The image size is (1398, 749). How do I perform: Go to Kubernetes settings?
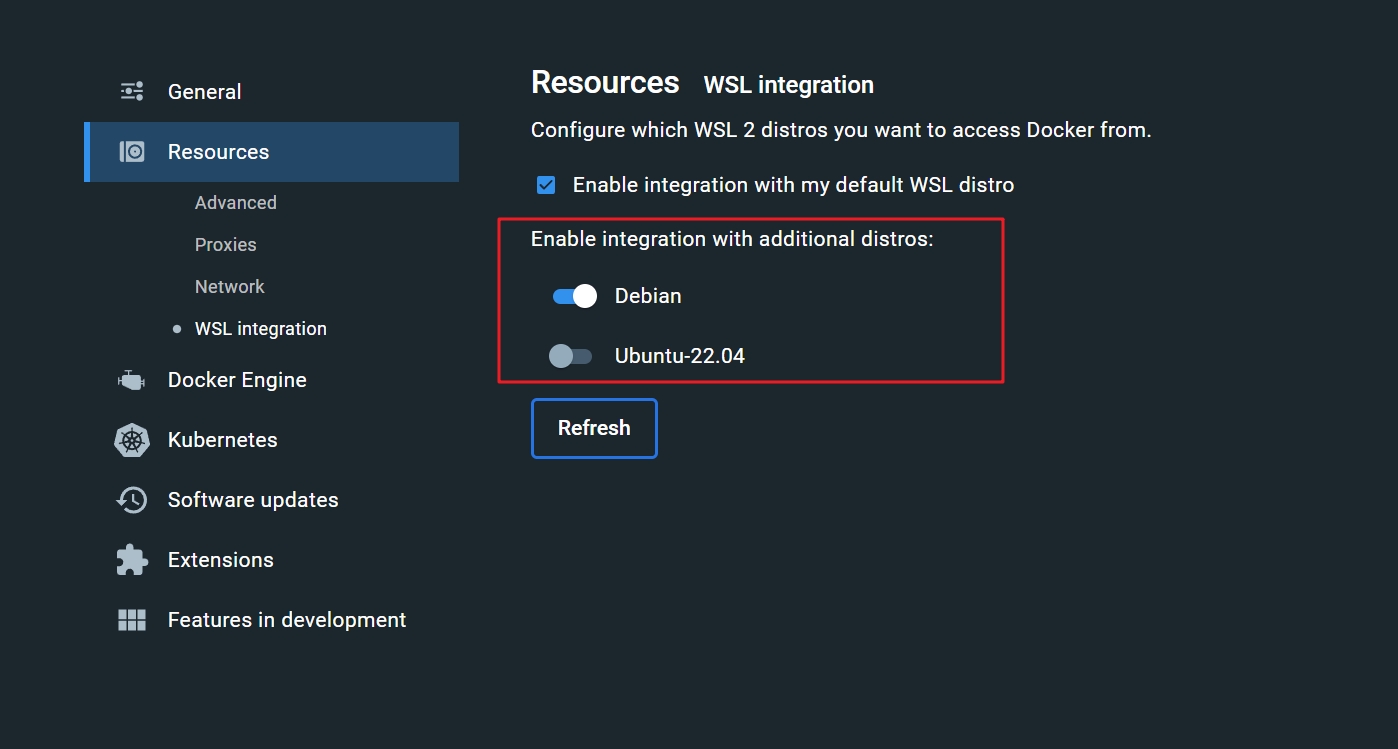[x=223, y=440]
